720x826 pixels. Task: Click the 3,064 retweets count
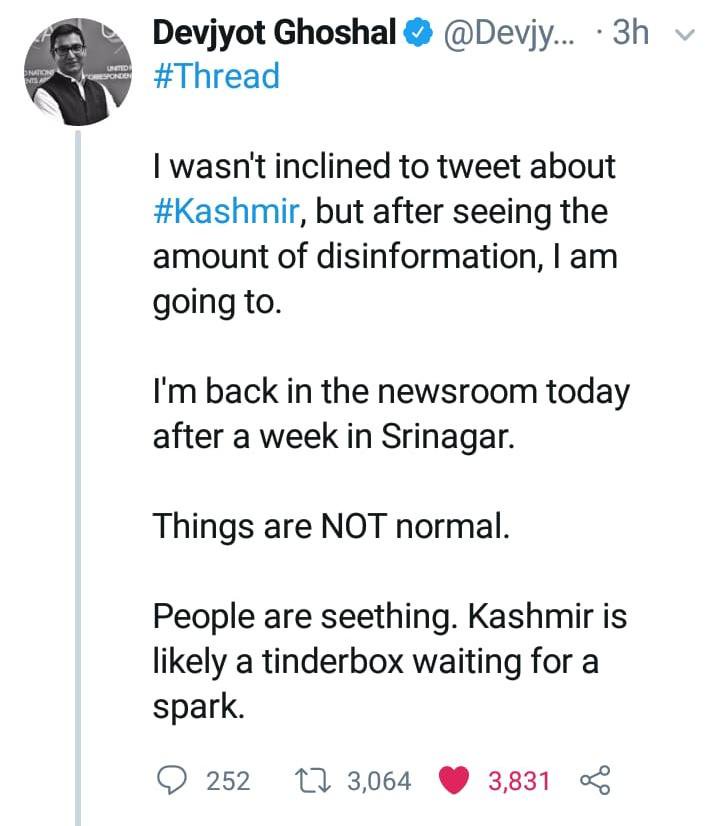[378, 780]
